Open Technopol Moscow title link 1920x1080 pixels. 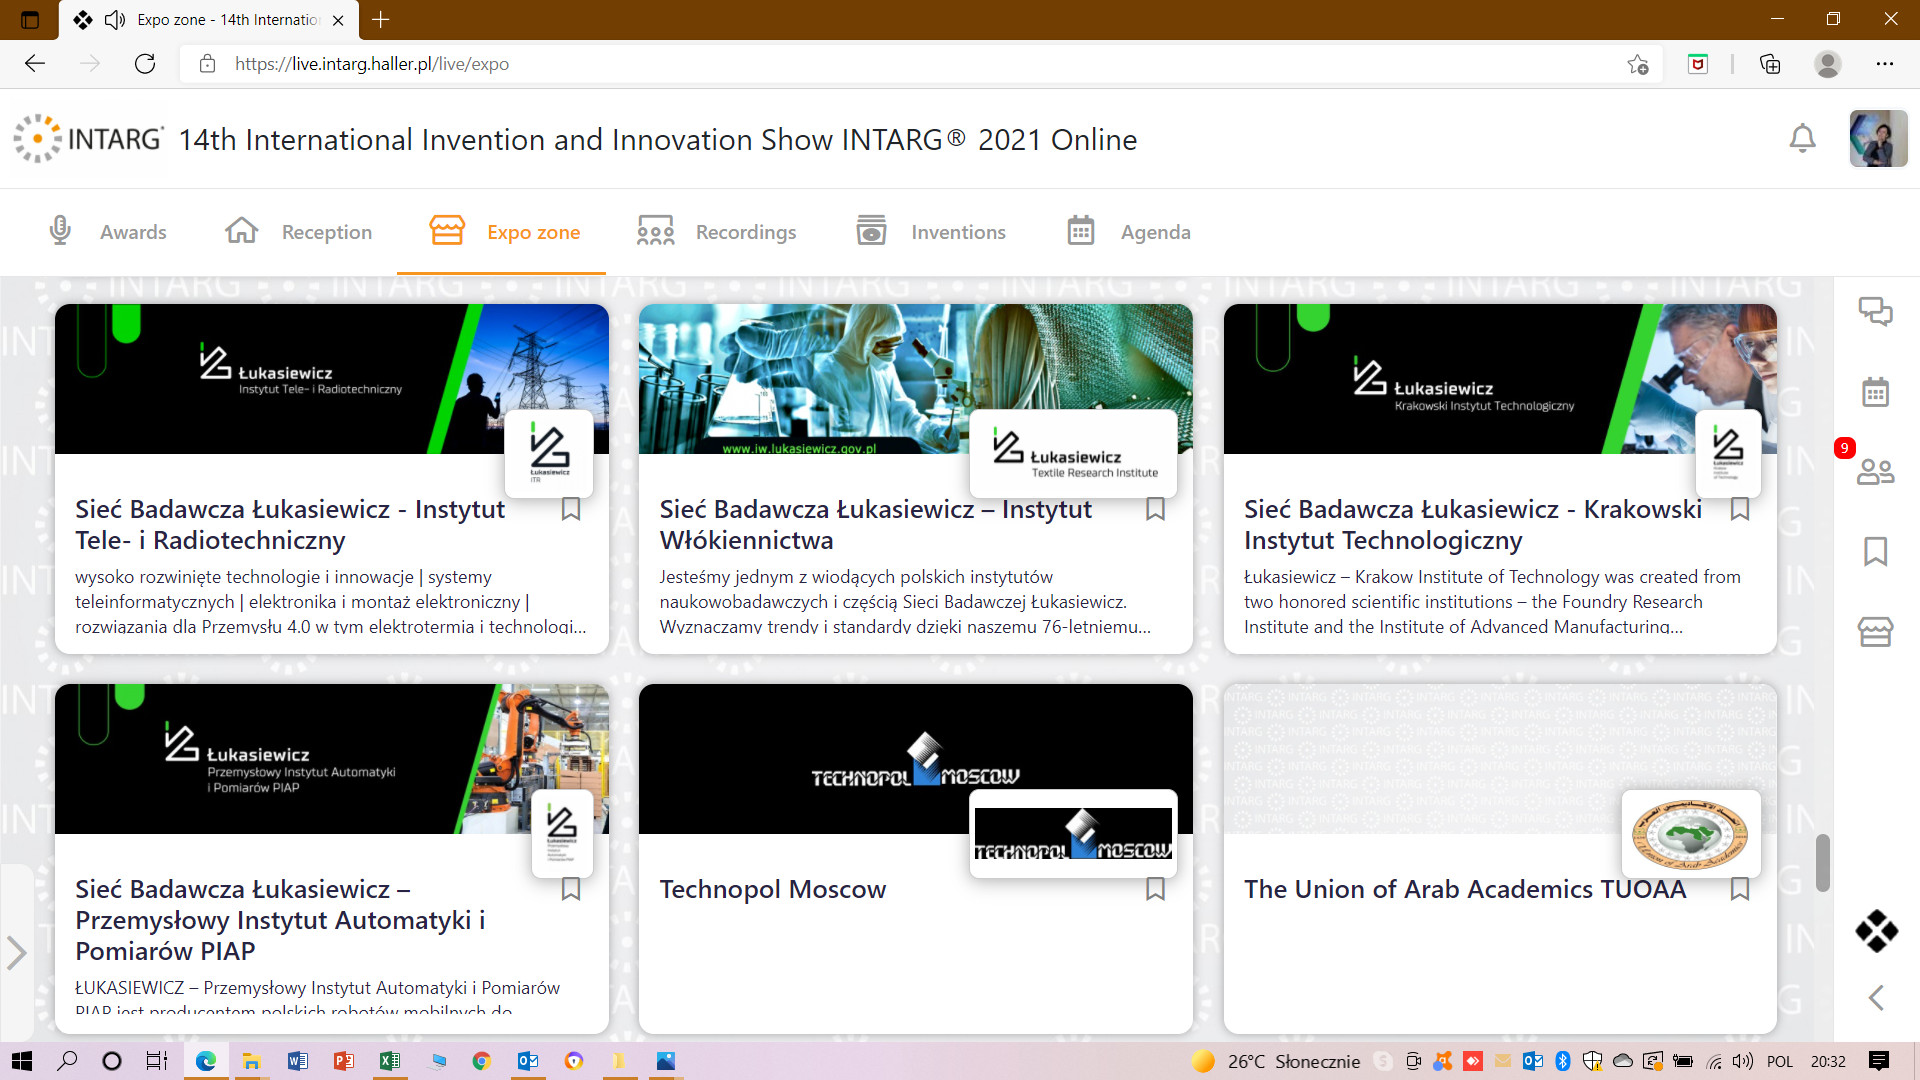coord(773,889)
